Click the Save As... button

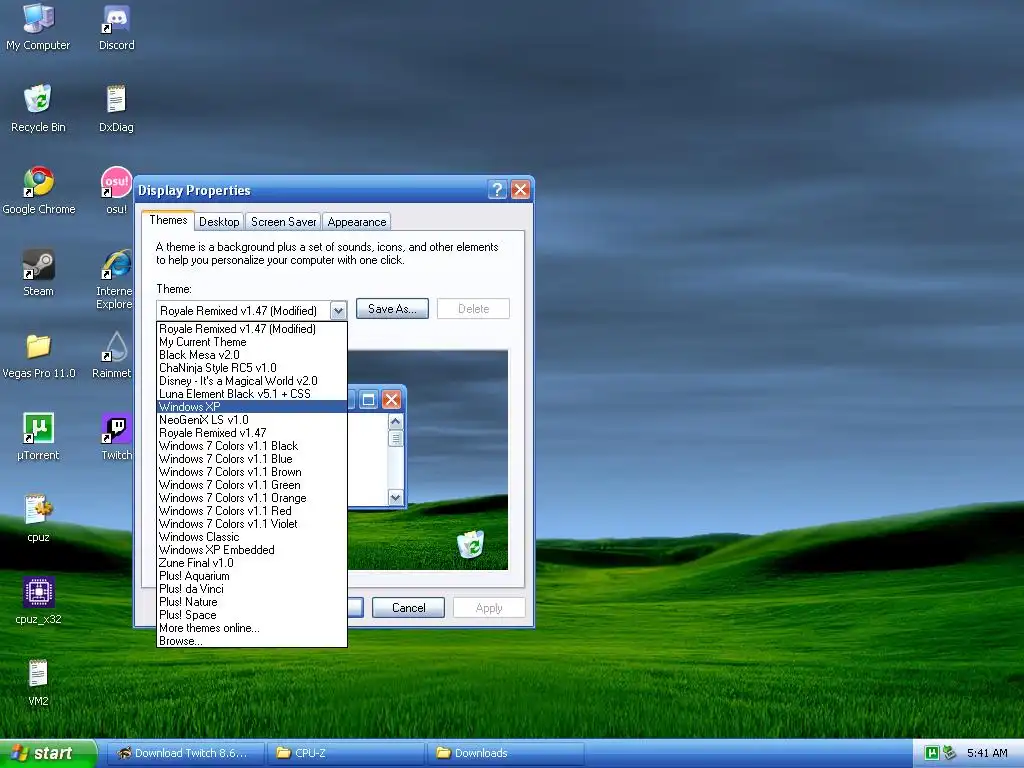pyautogui.click(x=392, y=309)
